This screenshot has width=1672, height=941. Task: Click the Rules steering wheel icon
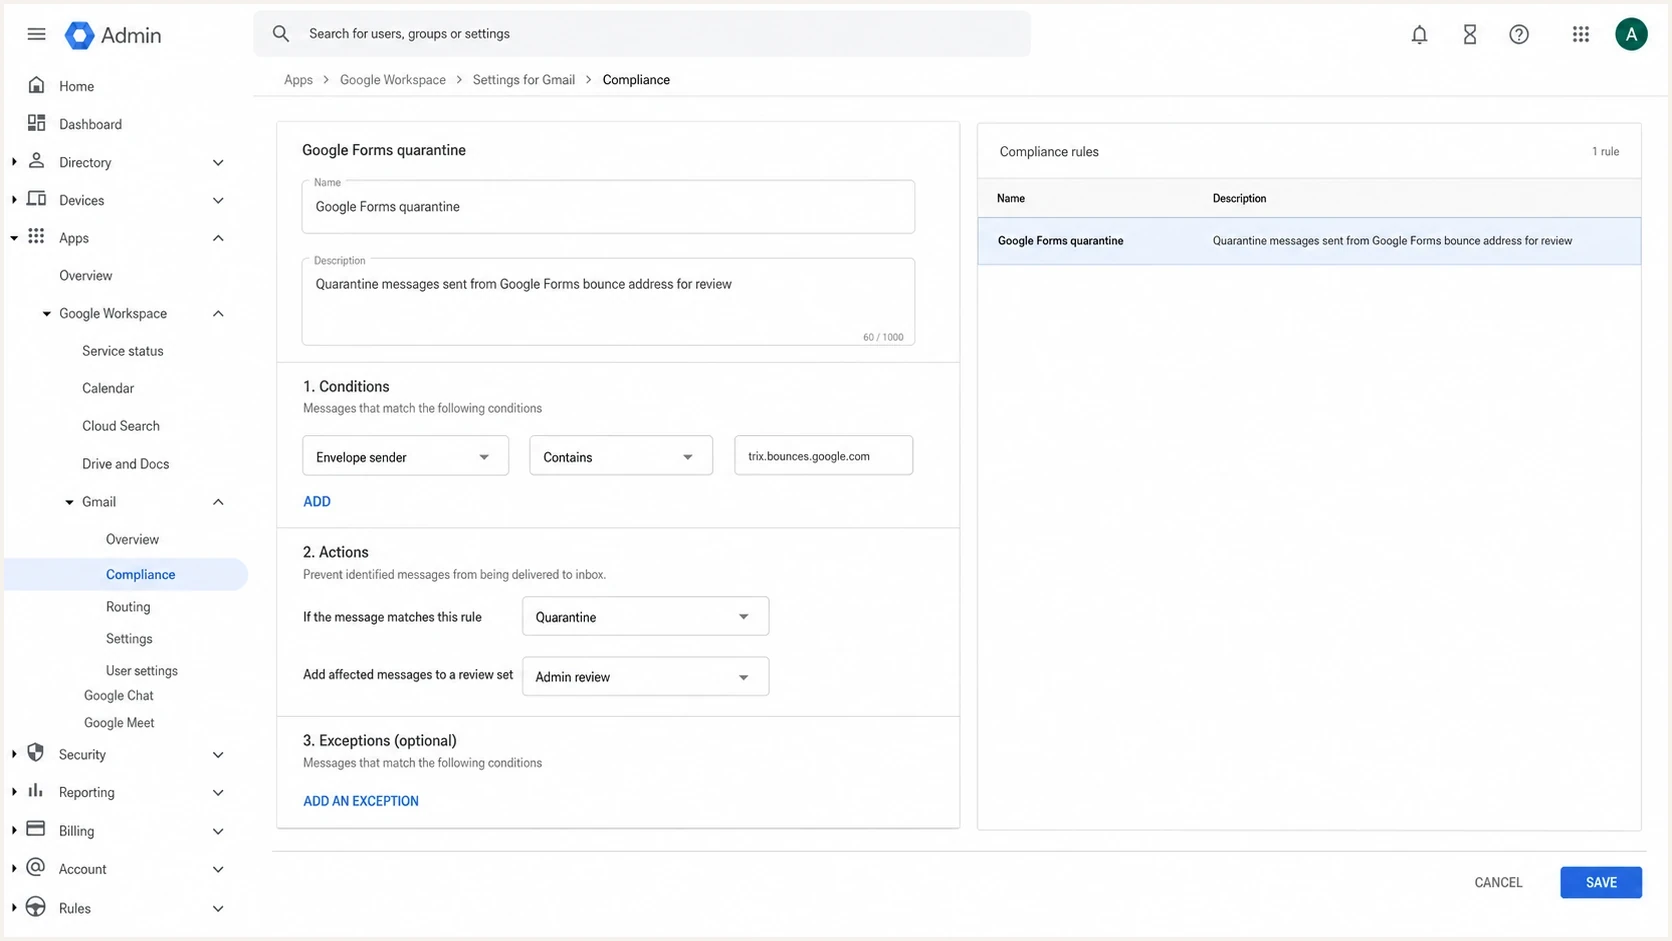[x=36, y=907]
